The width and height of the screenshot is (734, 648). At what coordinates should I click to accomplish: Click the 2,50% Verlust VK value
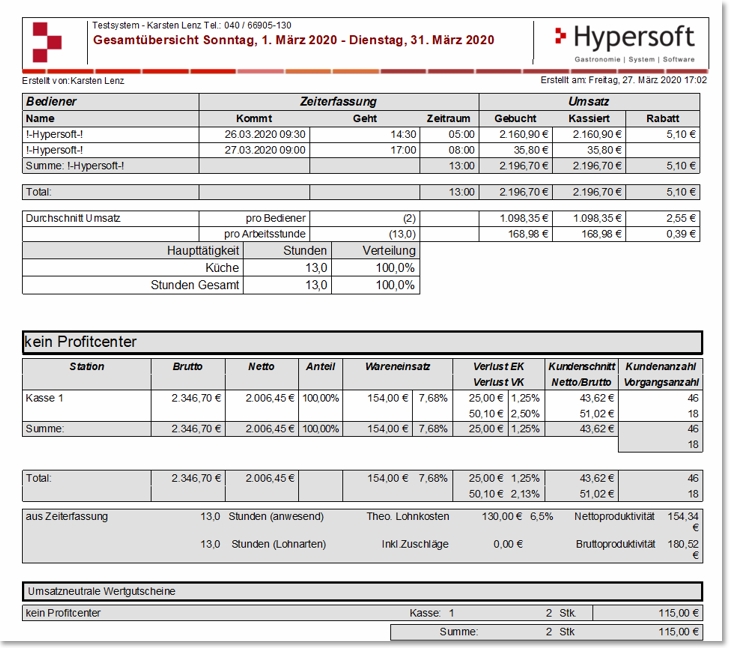(525, 414)
